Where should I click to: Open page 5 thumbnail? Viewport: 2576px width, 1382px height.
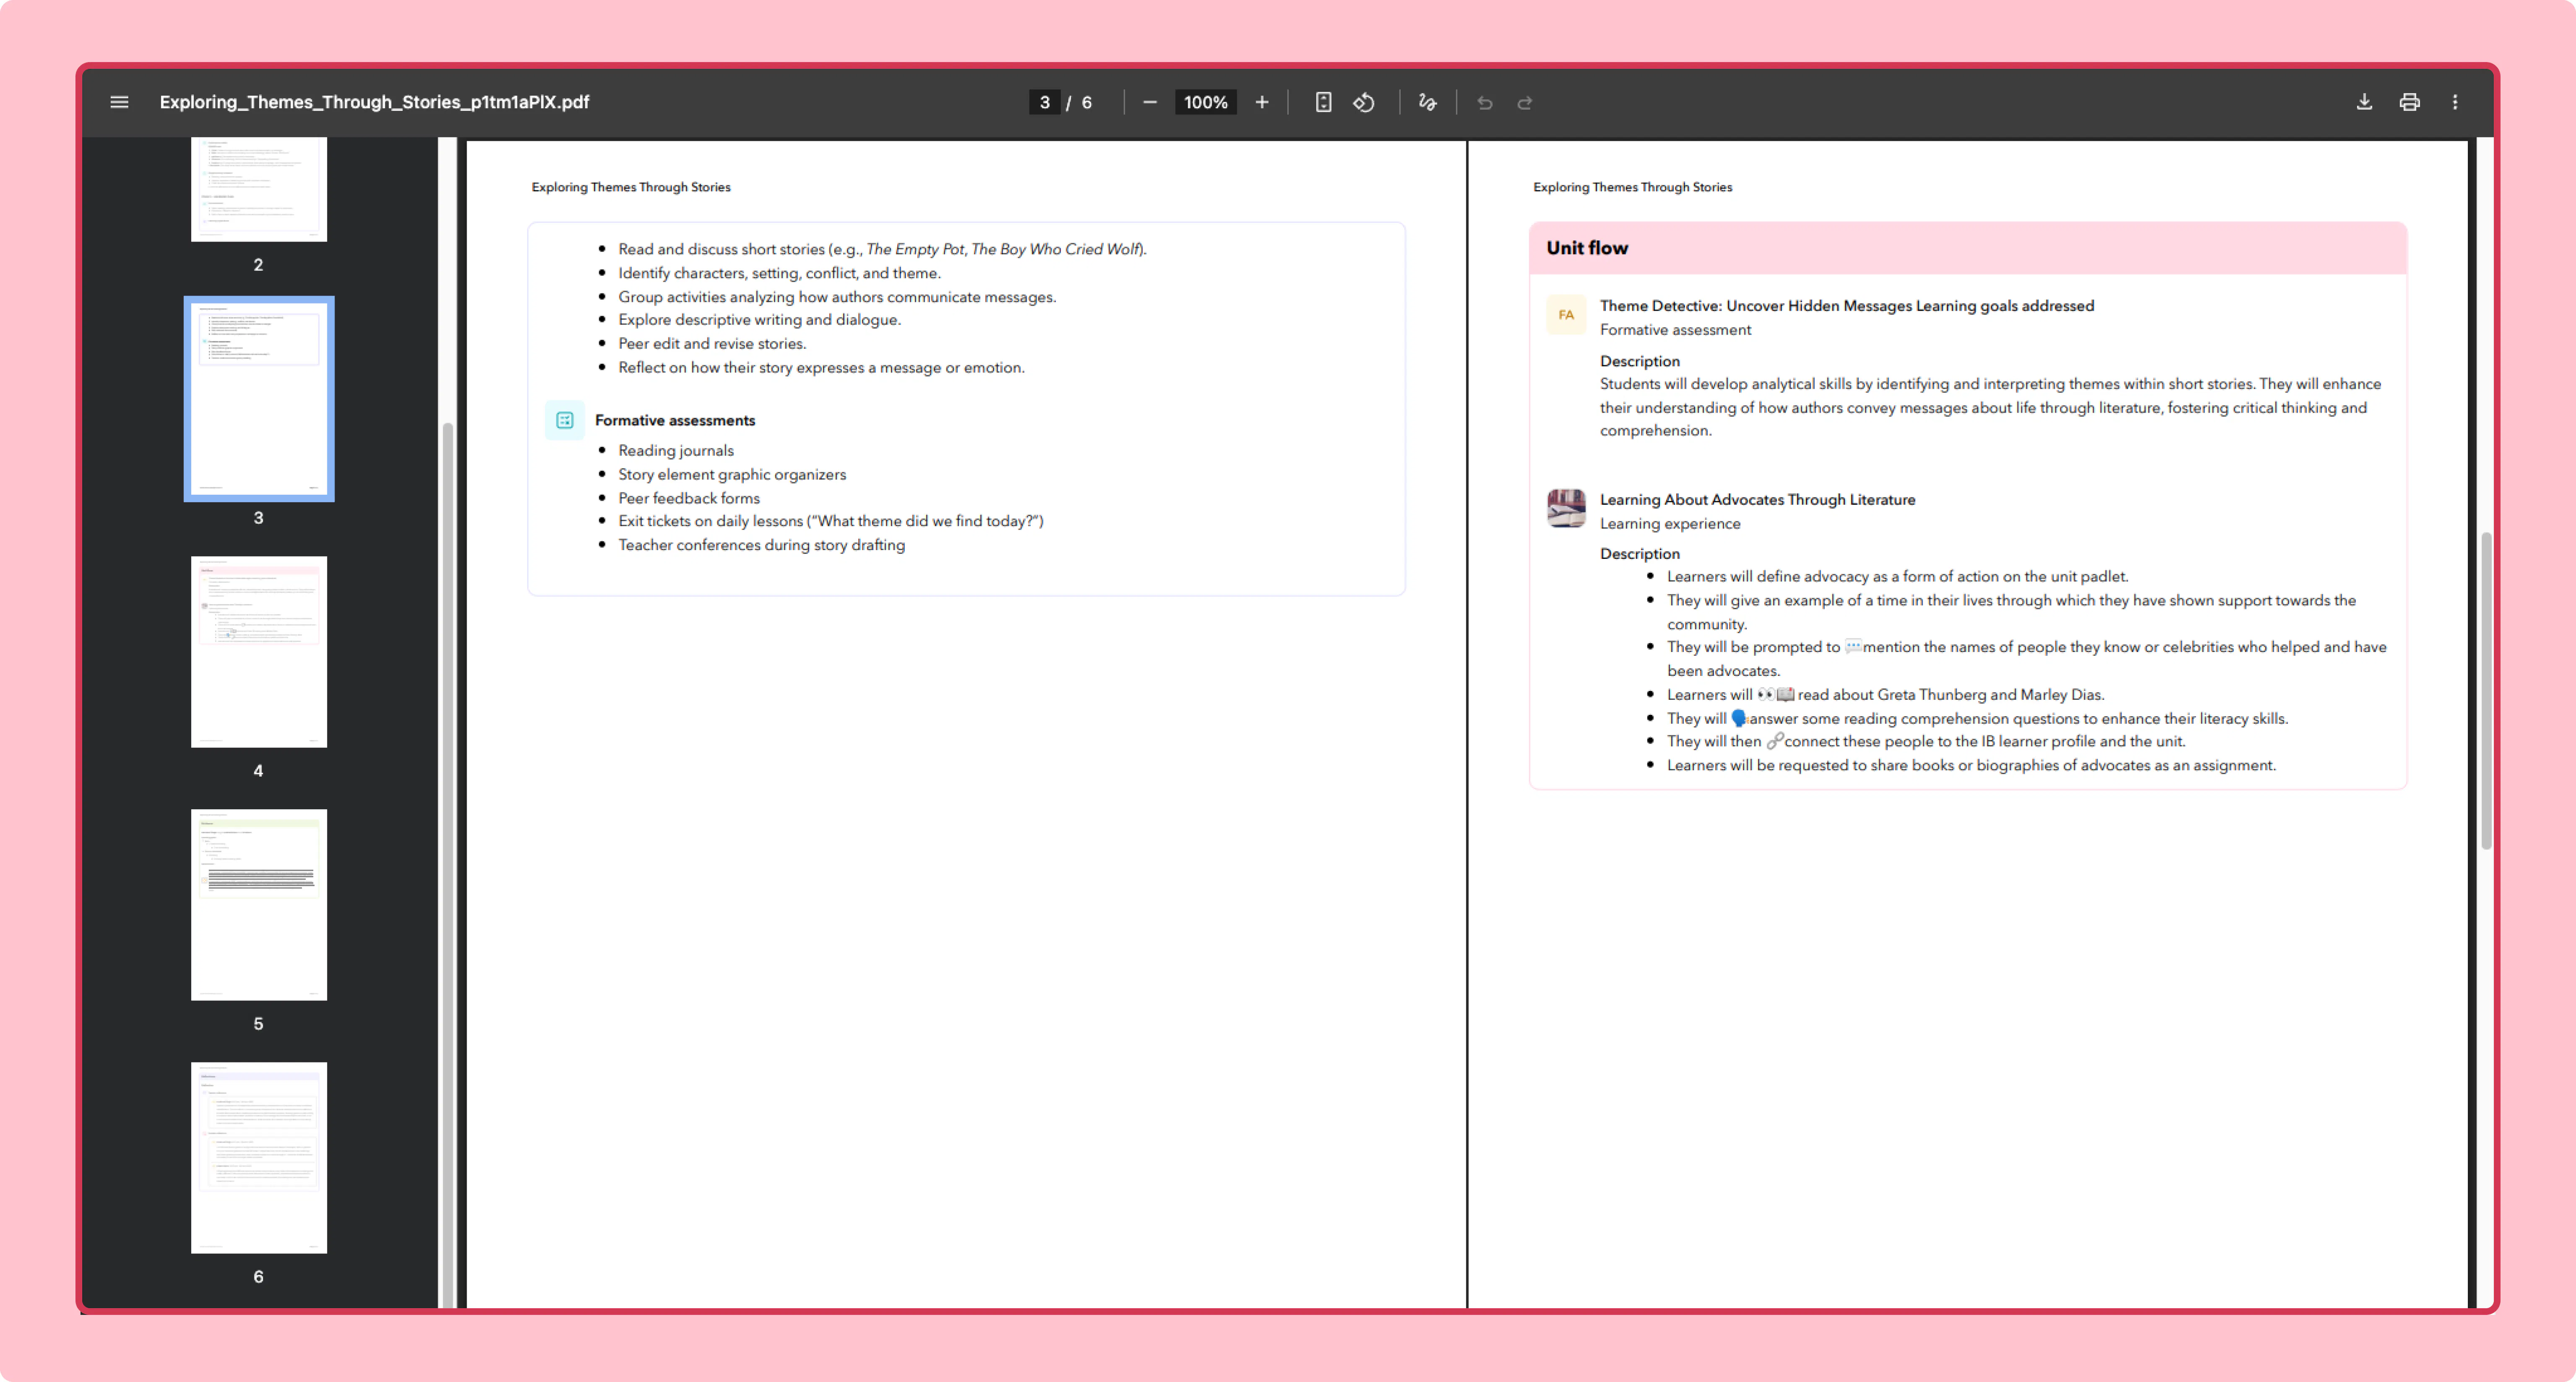[259, 905]
